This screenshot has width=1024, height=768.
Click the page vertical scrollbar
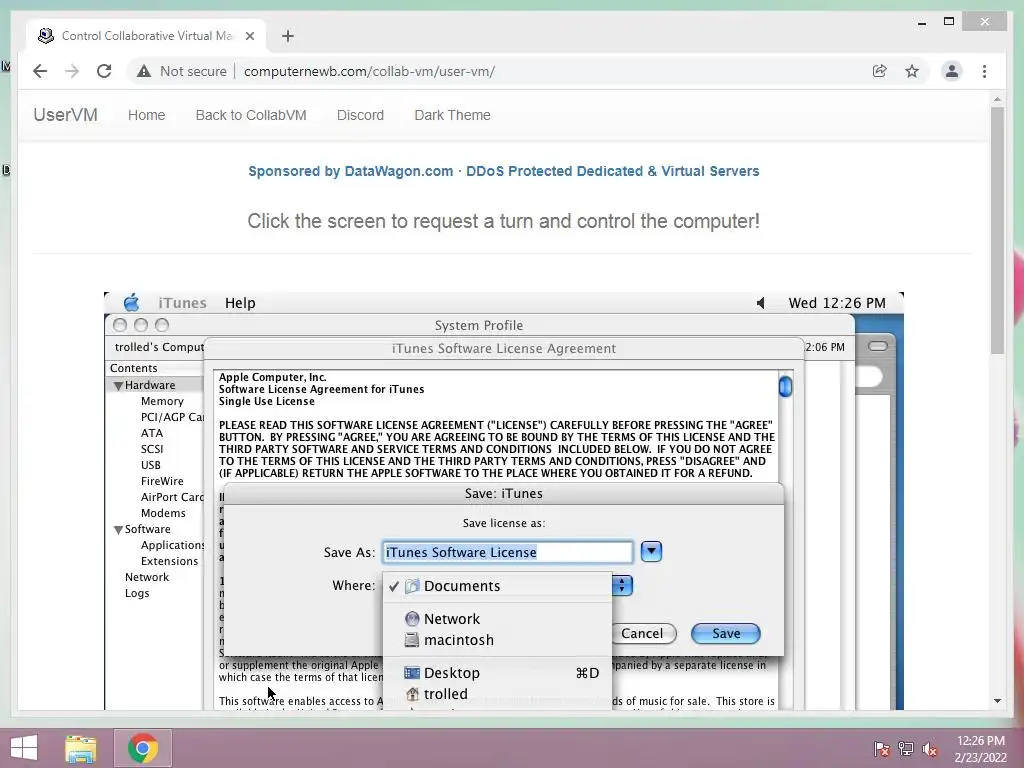click(997, 232)
